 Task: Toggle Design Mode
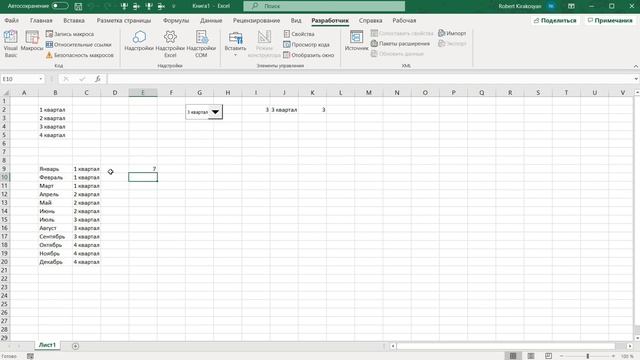click(264, 43)
